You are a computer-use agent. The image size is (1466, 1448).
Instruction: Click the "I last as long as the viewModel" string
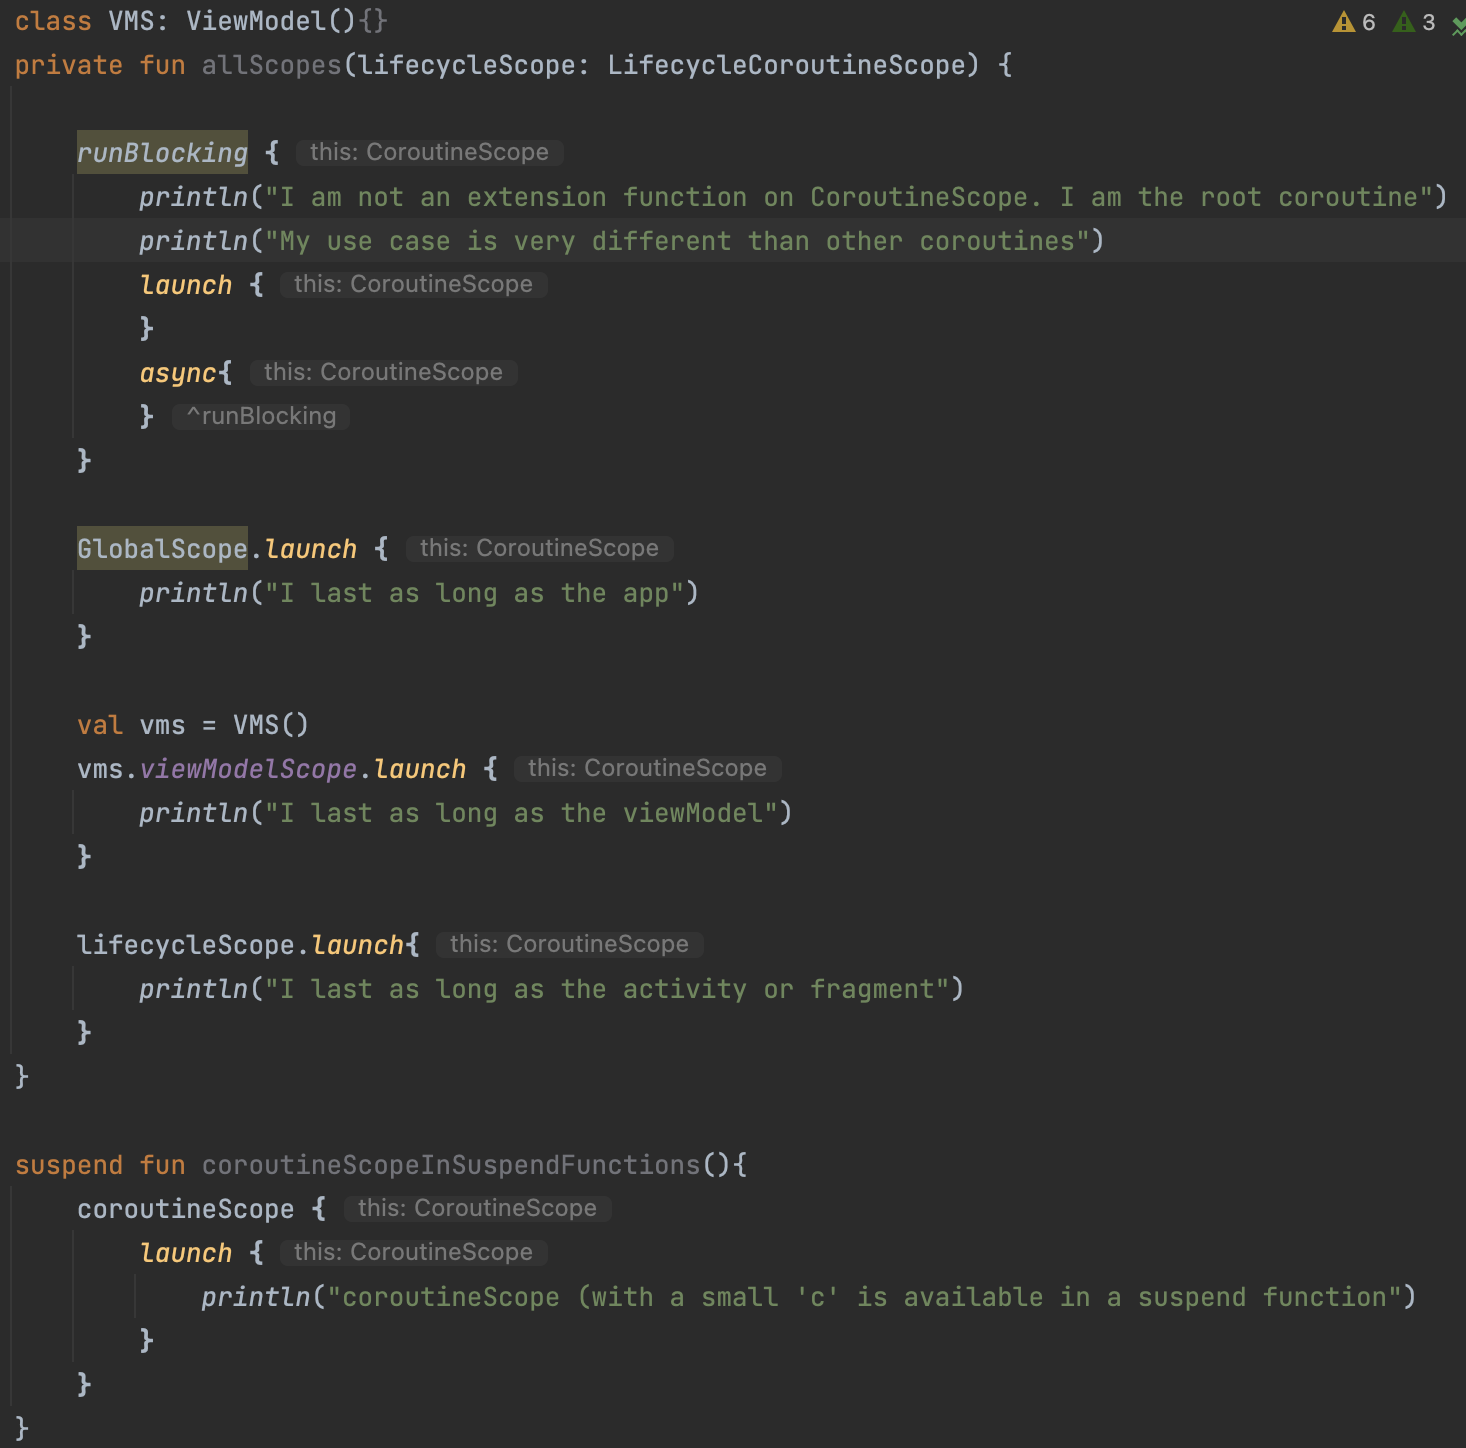coord(521,813)
